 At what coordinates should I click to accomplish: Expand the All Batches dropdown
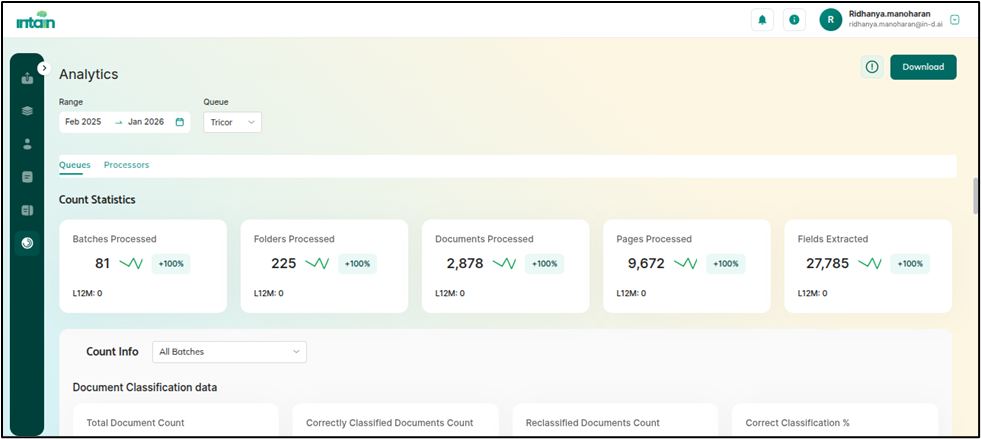pyautogui.click(x=229, y=352)
